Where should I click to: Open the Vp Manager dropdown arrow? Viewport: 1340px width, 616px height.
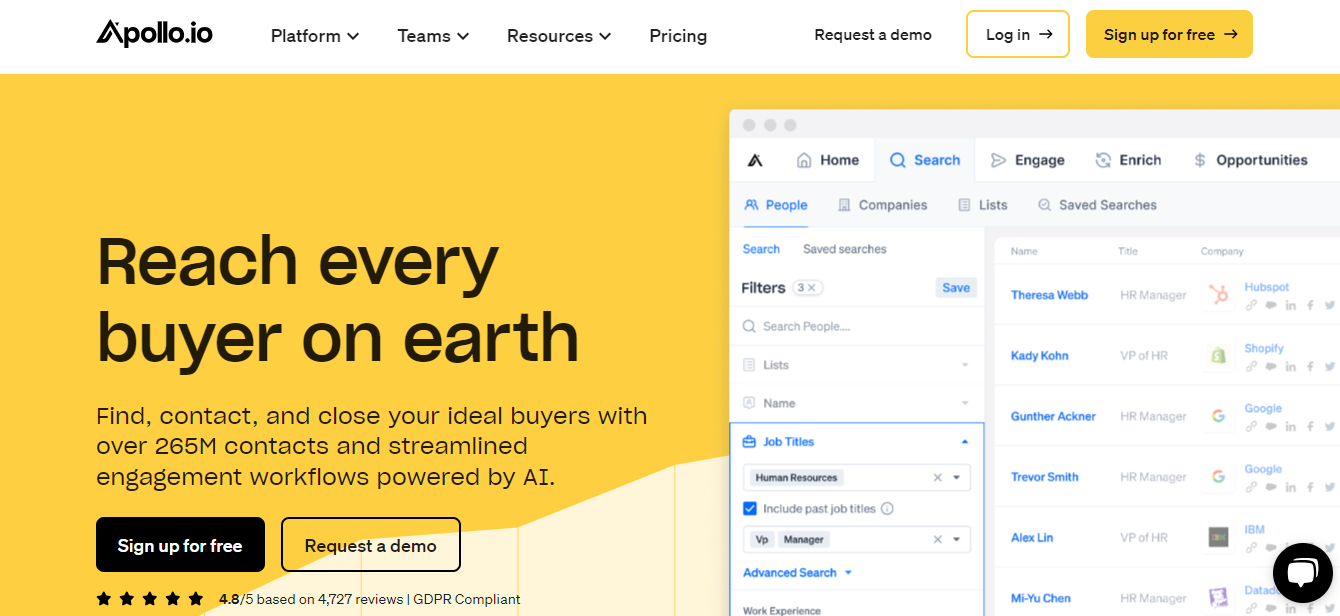pyautogui.click(x=957, y=539)
